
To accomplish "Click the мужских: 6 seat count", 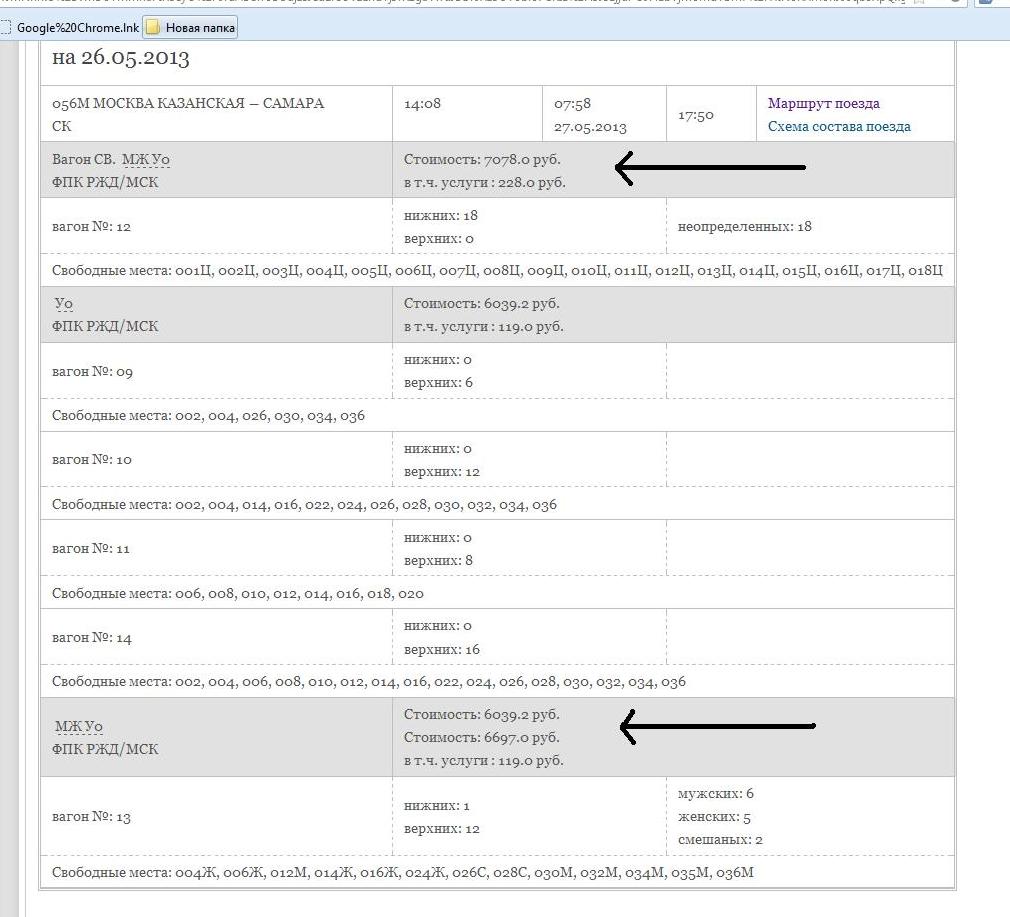I will (x=715, y=794).
